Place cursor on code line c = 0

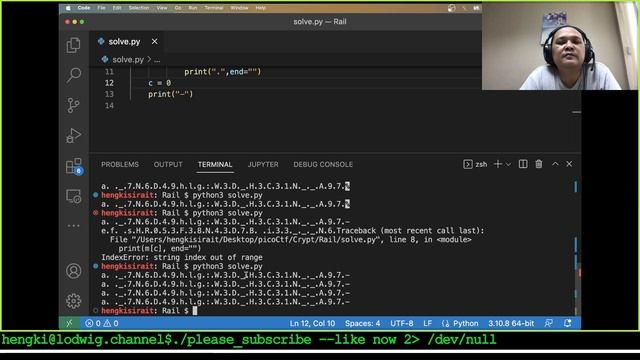tap(160, 83)
